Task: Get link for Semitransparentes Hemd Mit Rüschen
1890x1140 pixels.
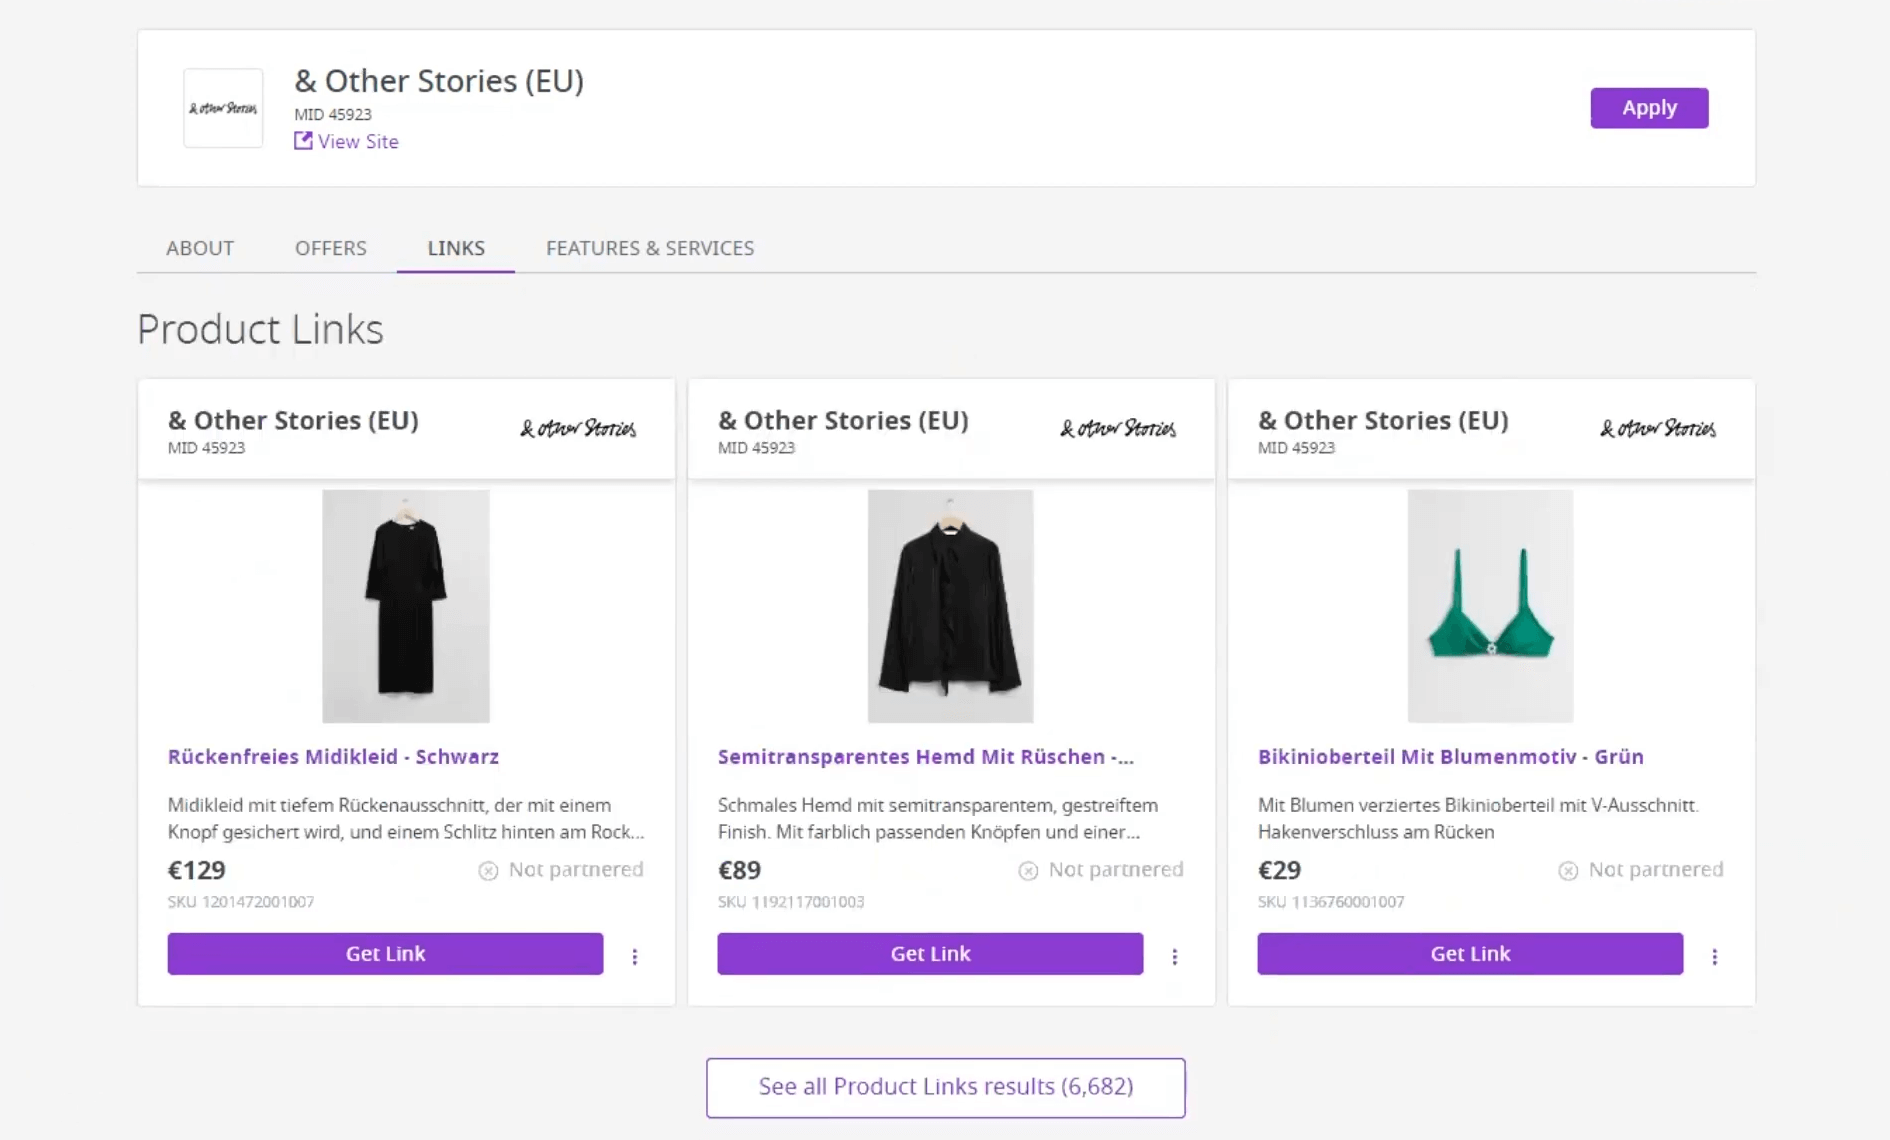Action: click(930, 954)
